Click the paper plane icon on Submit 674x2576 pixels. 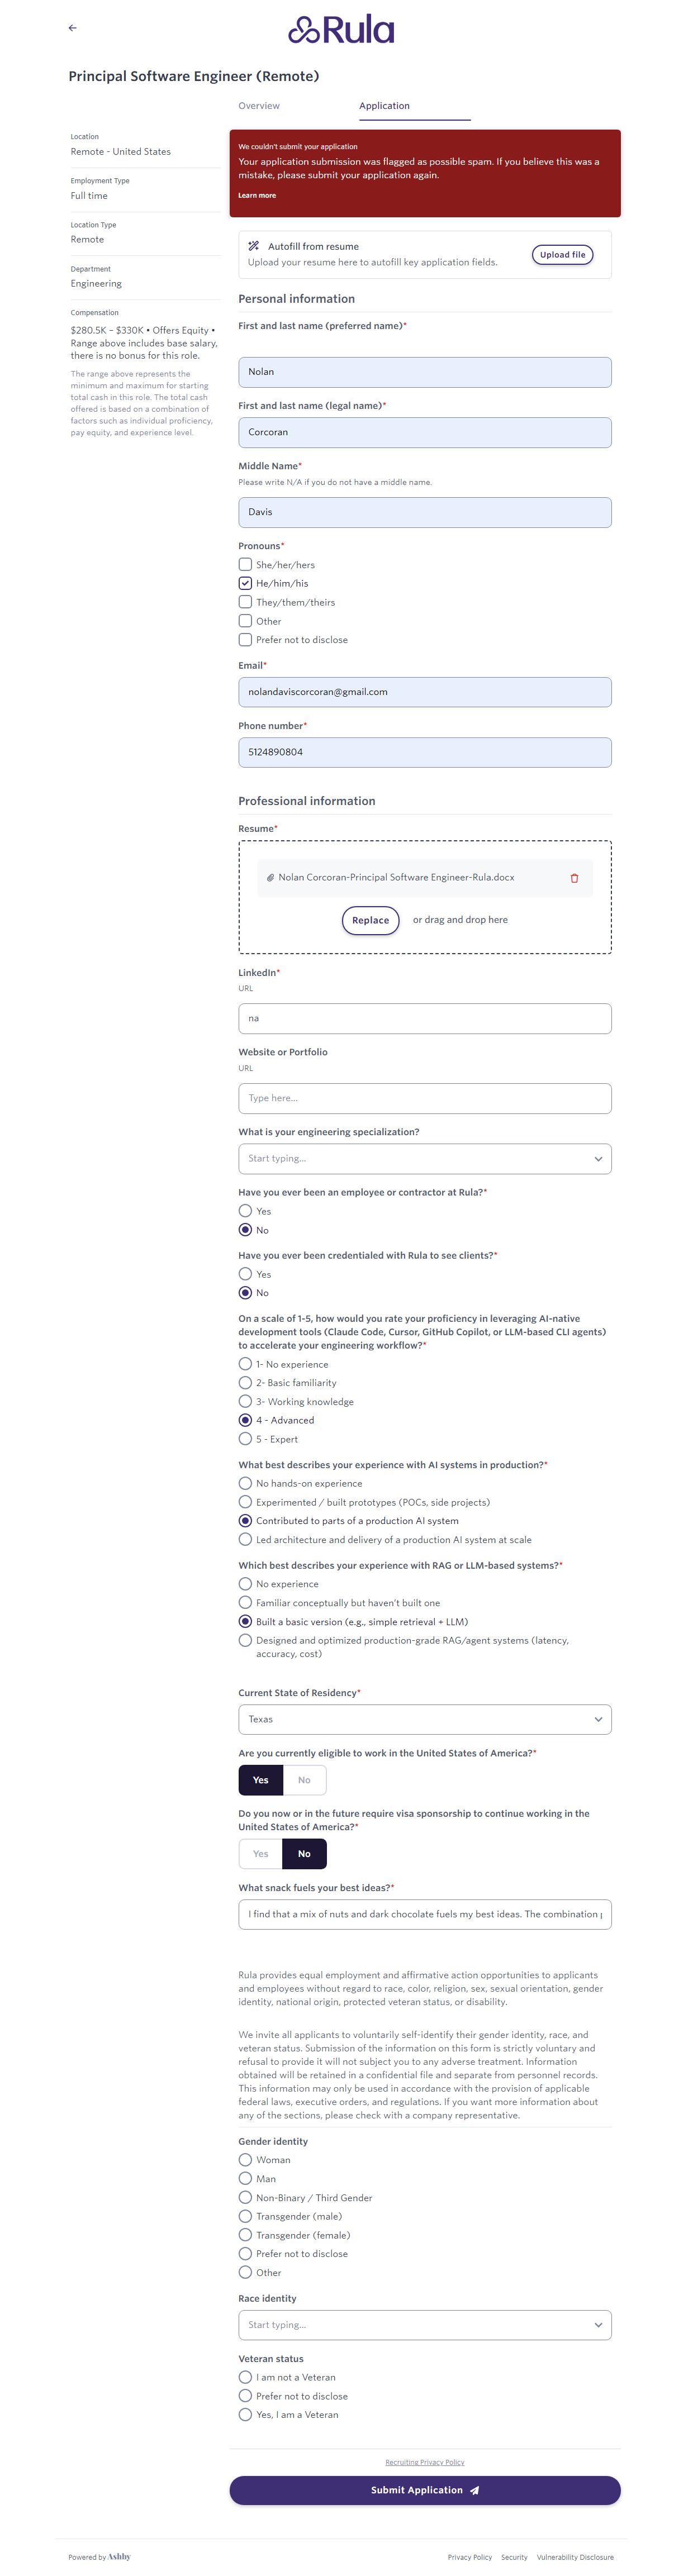(x=475, y=2490)
